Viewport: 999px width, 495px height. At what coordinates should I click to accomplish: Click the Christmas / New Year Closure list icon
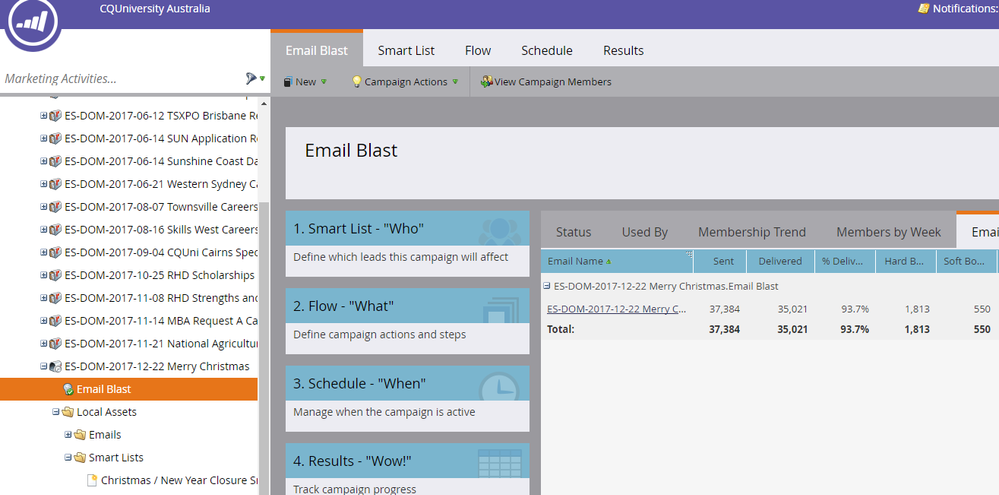pyautogui.click(x=92, y=480)
